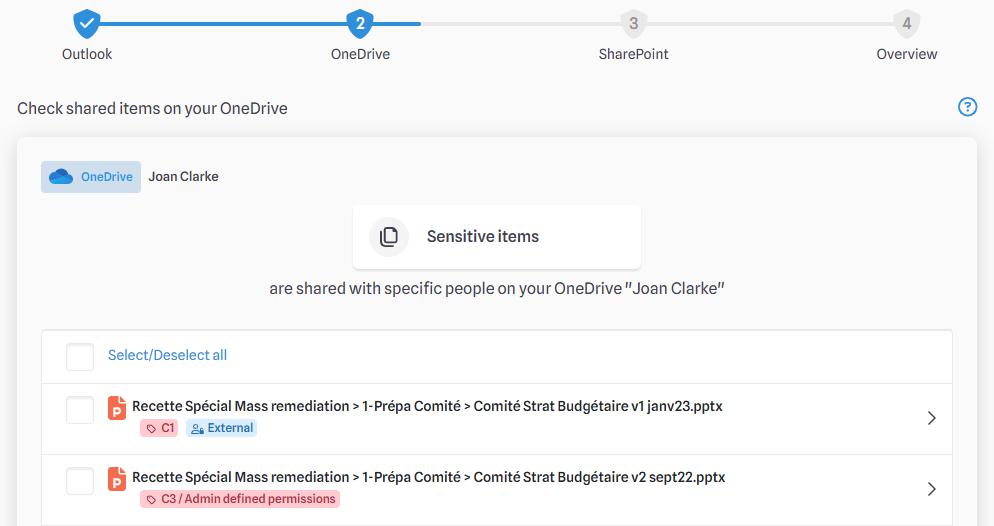Click the SharePoint step 3 shield icon
Image resolution: width=994 pixels, height=526 pixels.
[x=633, y=24]
